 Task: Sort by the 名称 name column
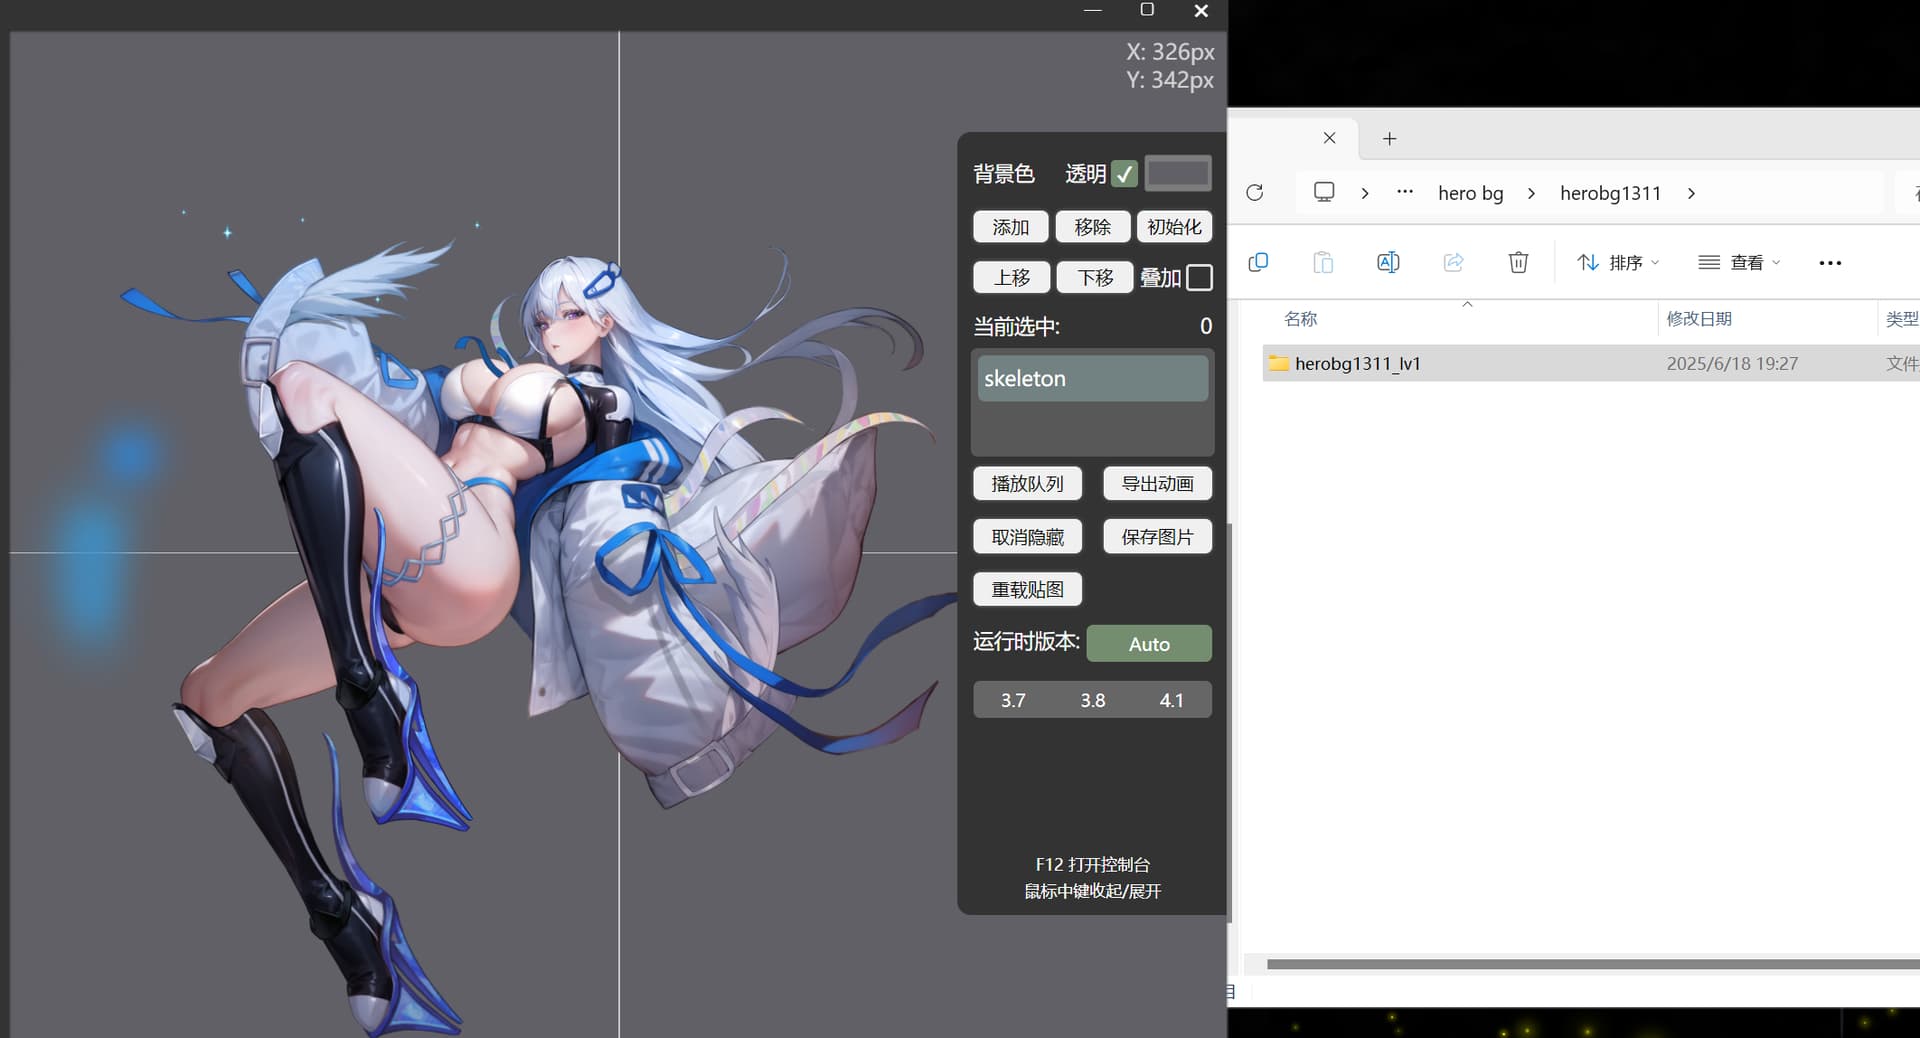[x=1300, y=319]
